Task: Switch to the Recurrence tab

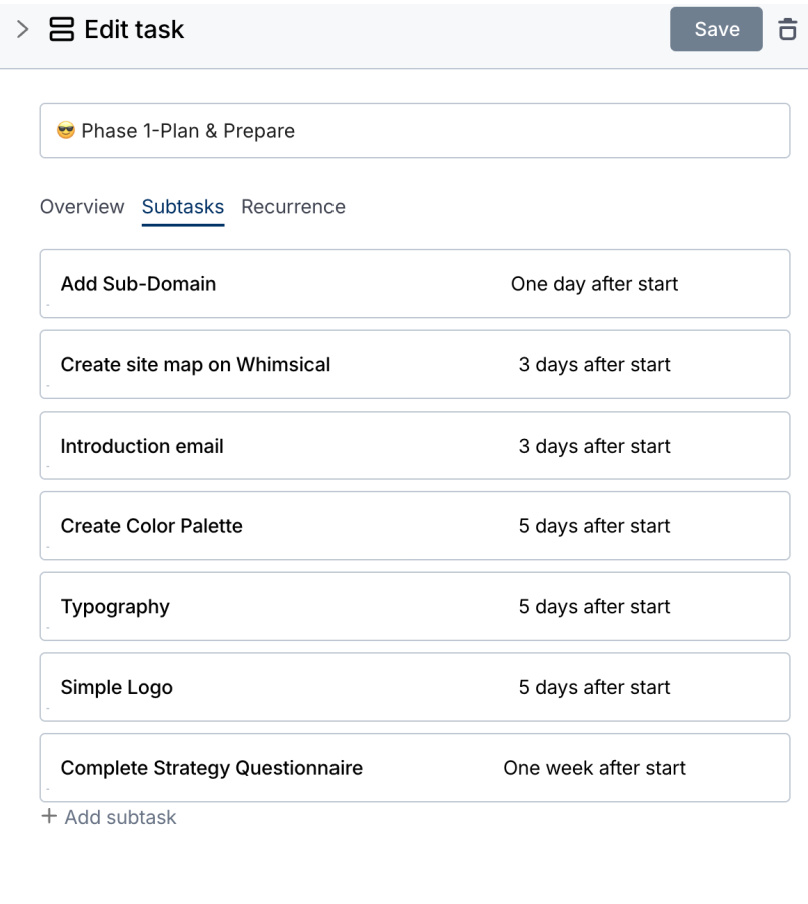Action: [x=293, y=207]
